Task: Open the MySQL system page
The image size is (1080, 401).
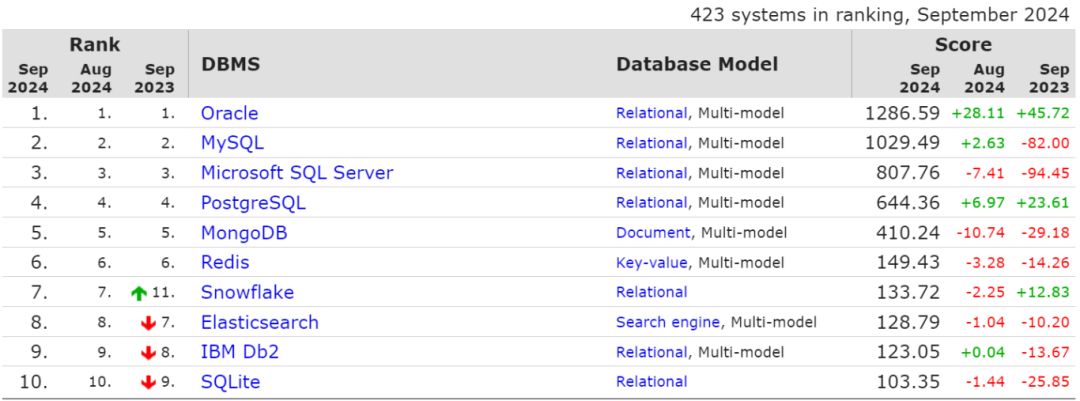Action: tap(232, 143)
